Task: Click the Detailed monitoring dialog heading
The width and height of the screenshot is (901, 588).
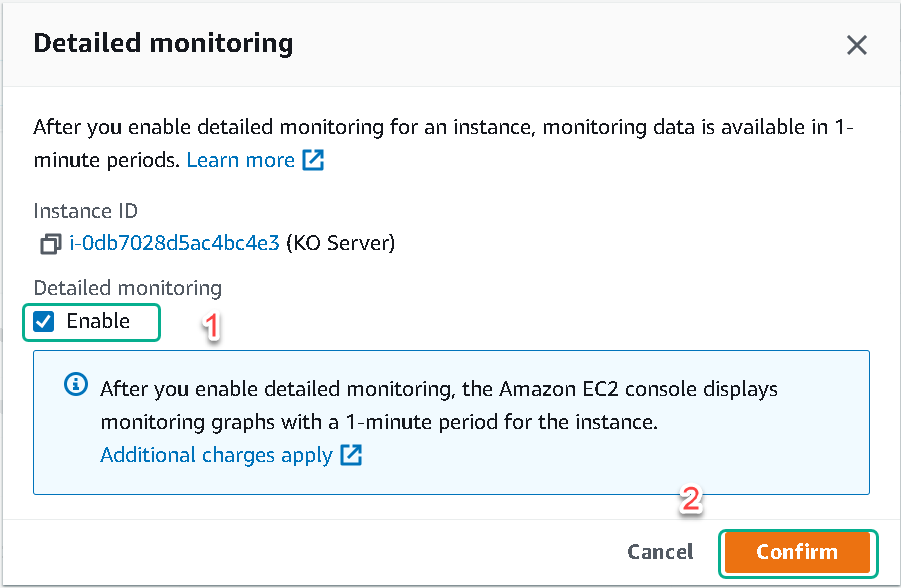Action: click(x=163, y=44)
